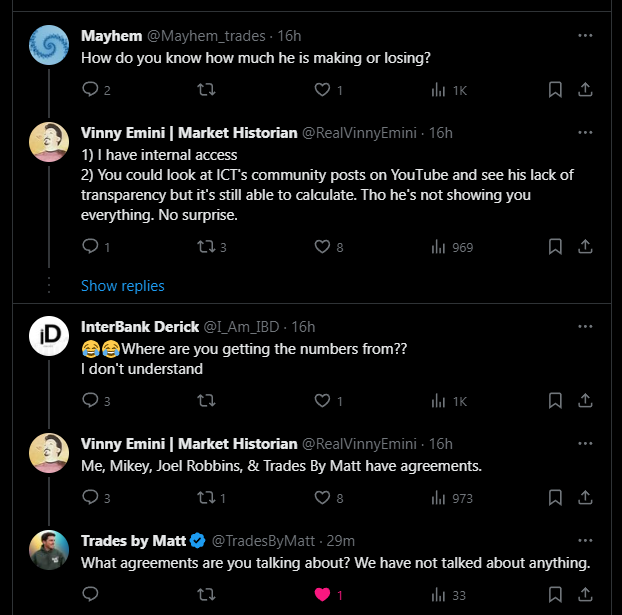Repost Mayhem's tweet about making or losing
This screenshot has width=622, height=615.
(x=206, y=90)
